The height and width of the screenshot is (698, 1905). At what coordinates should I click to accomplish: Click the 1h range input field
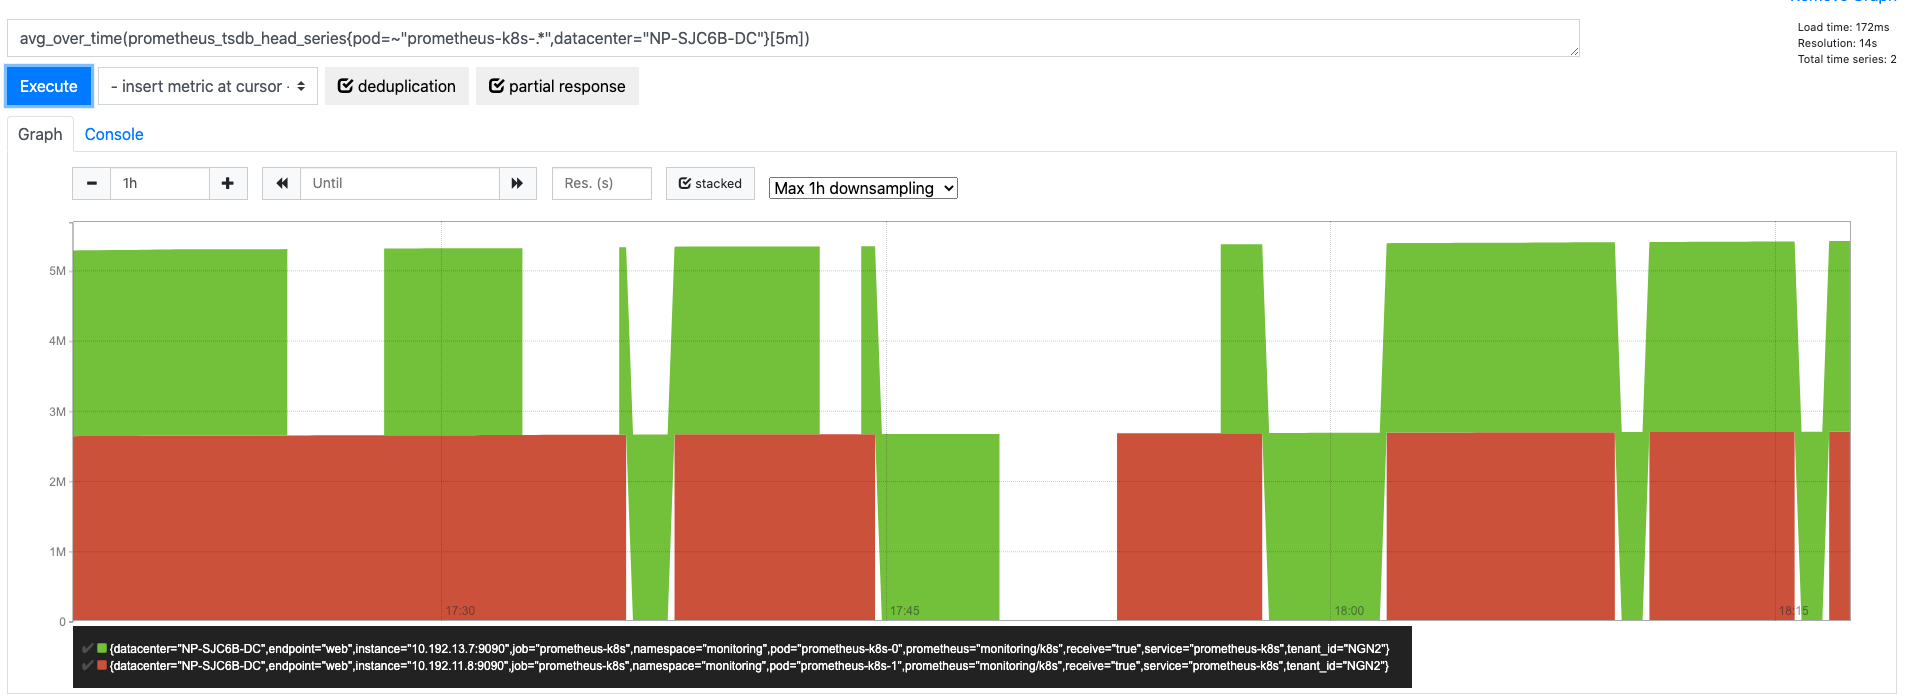[160, 183]
